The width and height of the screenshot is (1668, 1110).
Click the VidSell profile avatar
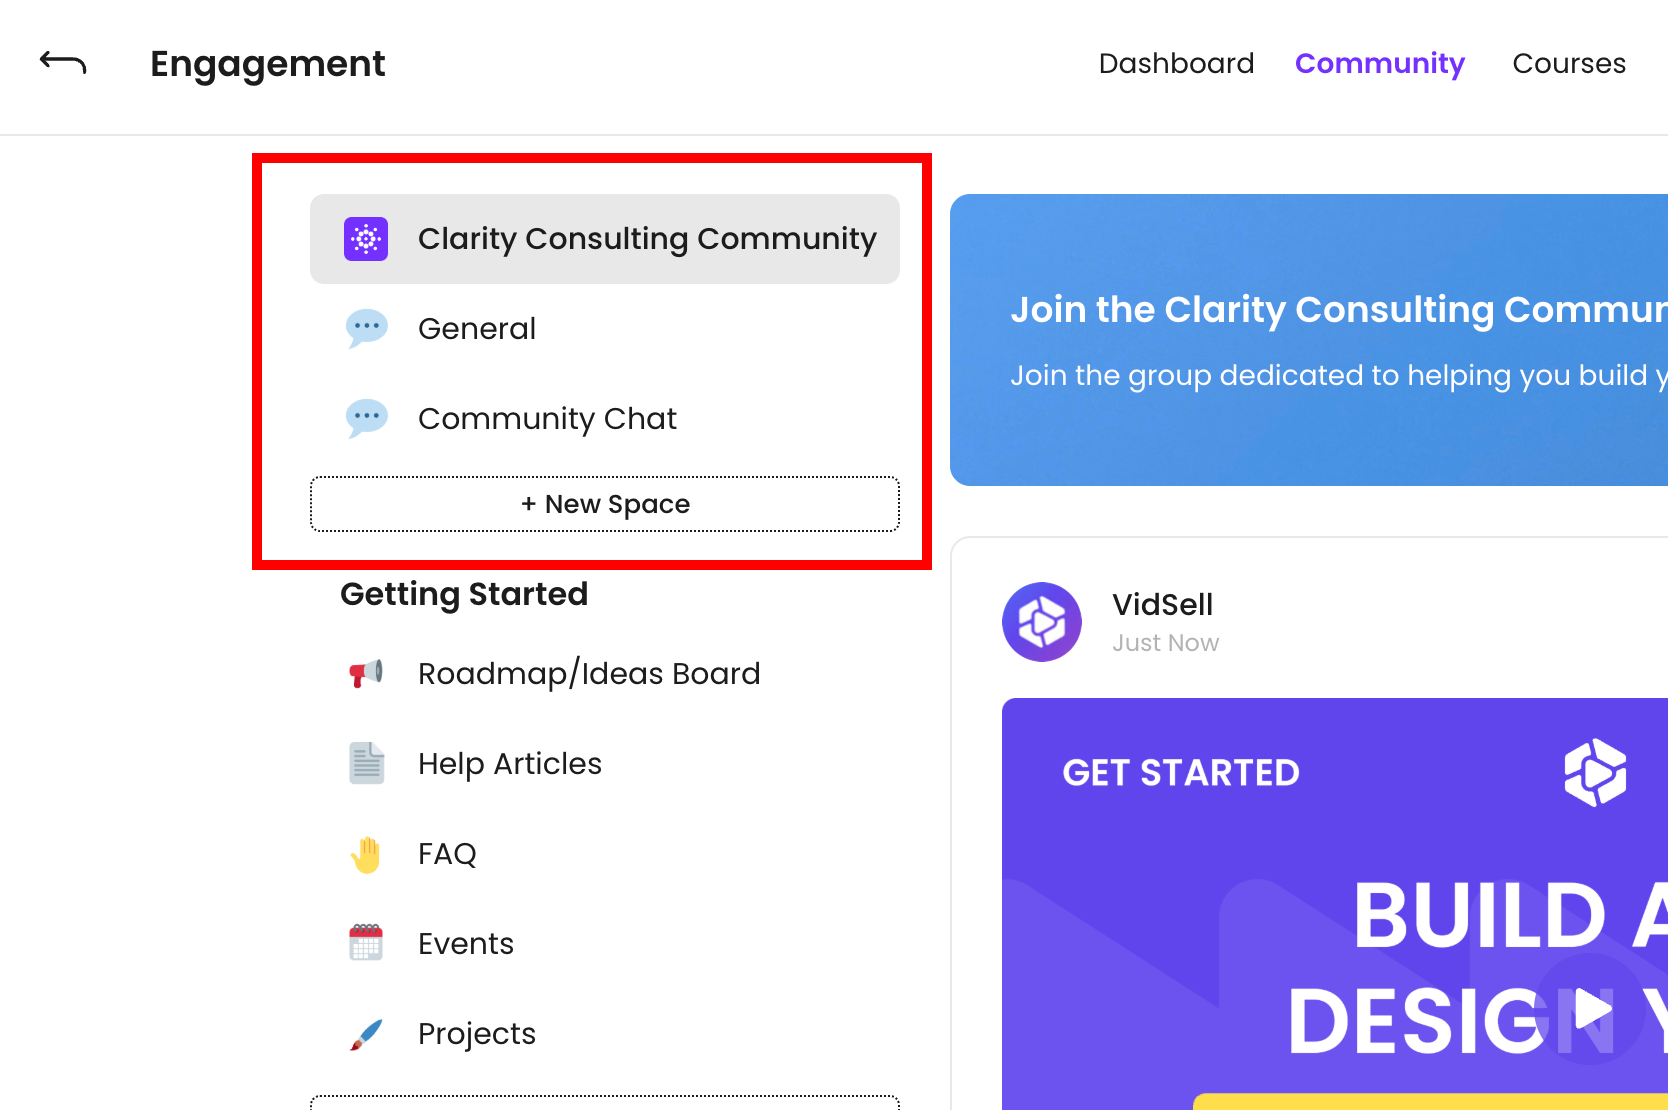pos(1042,622)
